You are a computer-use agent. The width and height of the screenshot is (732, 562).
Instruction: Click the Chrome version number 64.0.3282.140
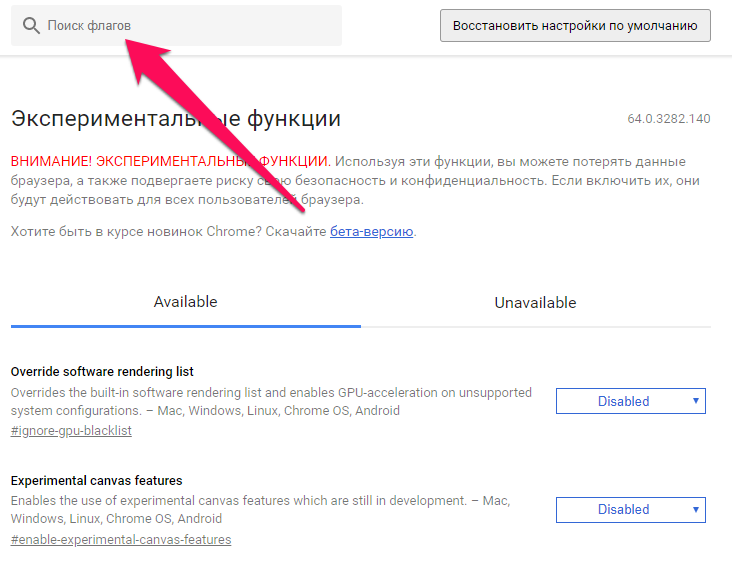coord(668,119)
